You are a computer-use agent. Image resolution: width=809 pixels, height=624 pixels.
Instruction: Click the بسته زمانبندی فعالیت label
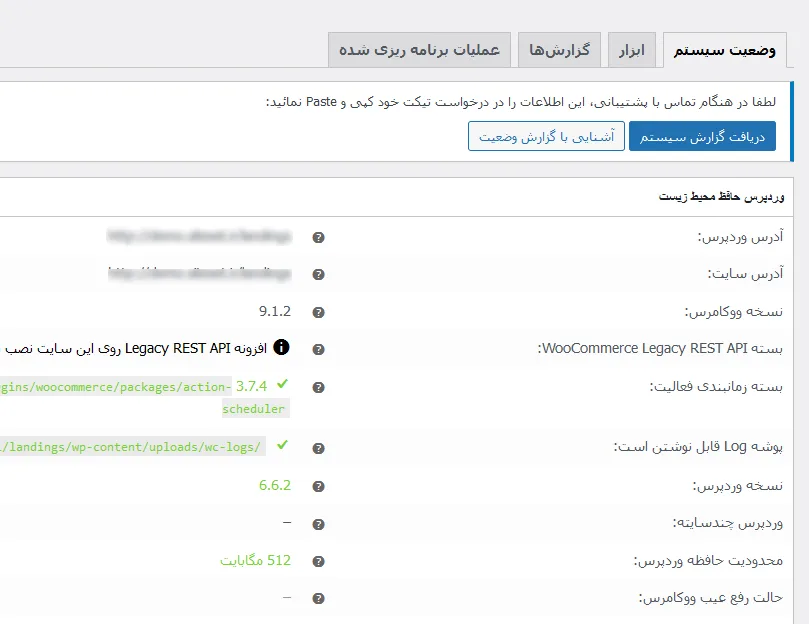(x=716, y=386)
